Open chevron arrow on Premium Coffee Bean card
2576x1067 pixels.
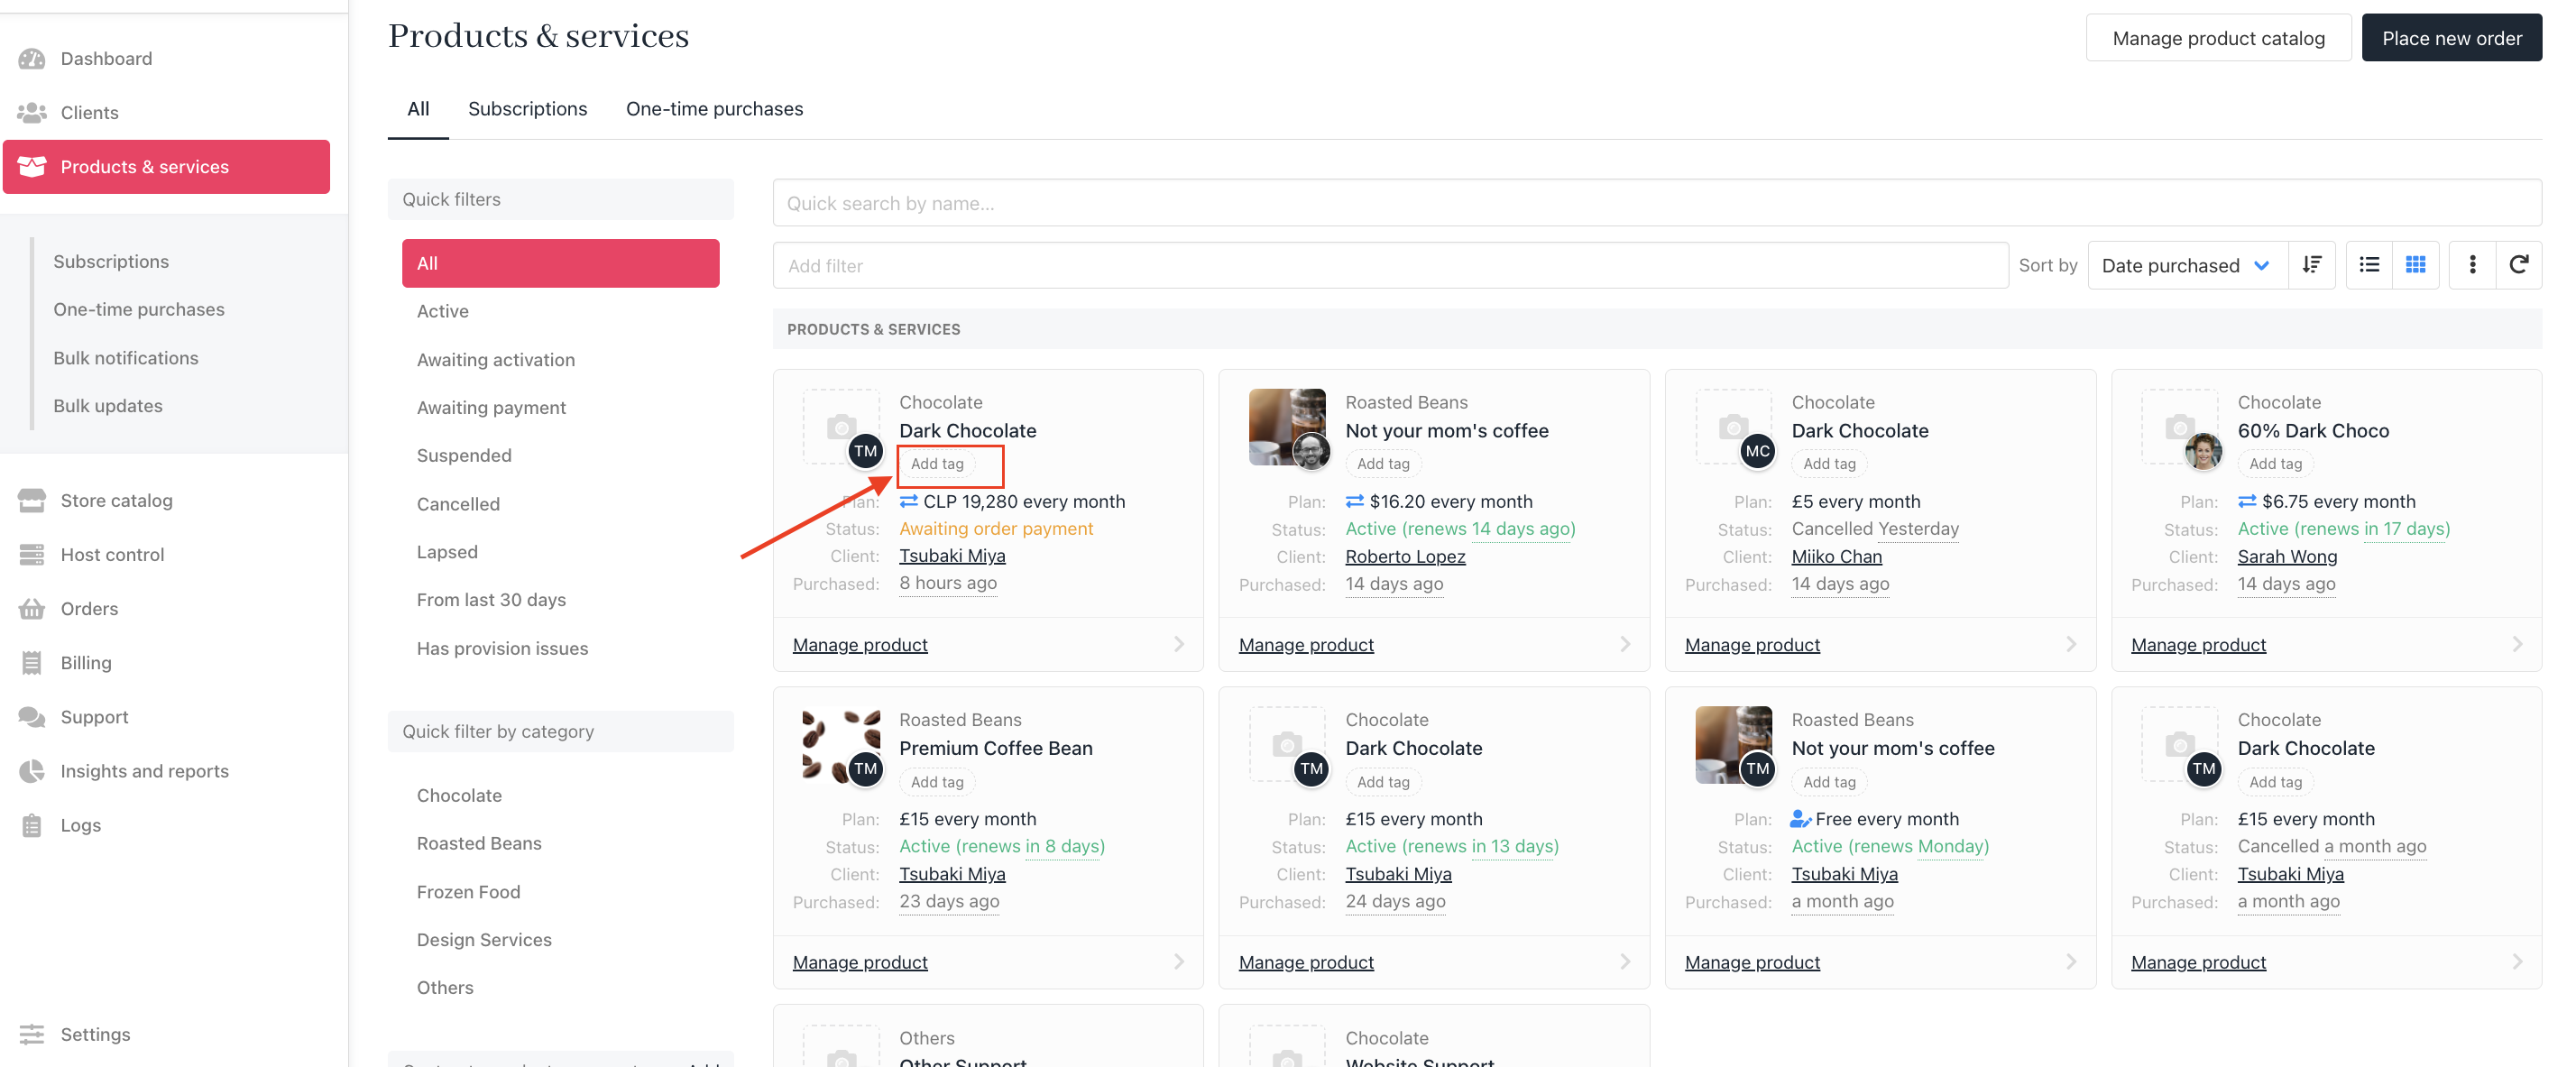pyautogui.click(x=1178, y=961)
